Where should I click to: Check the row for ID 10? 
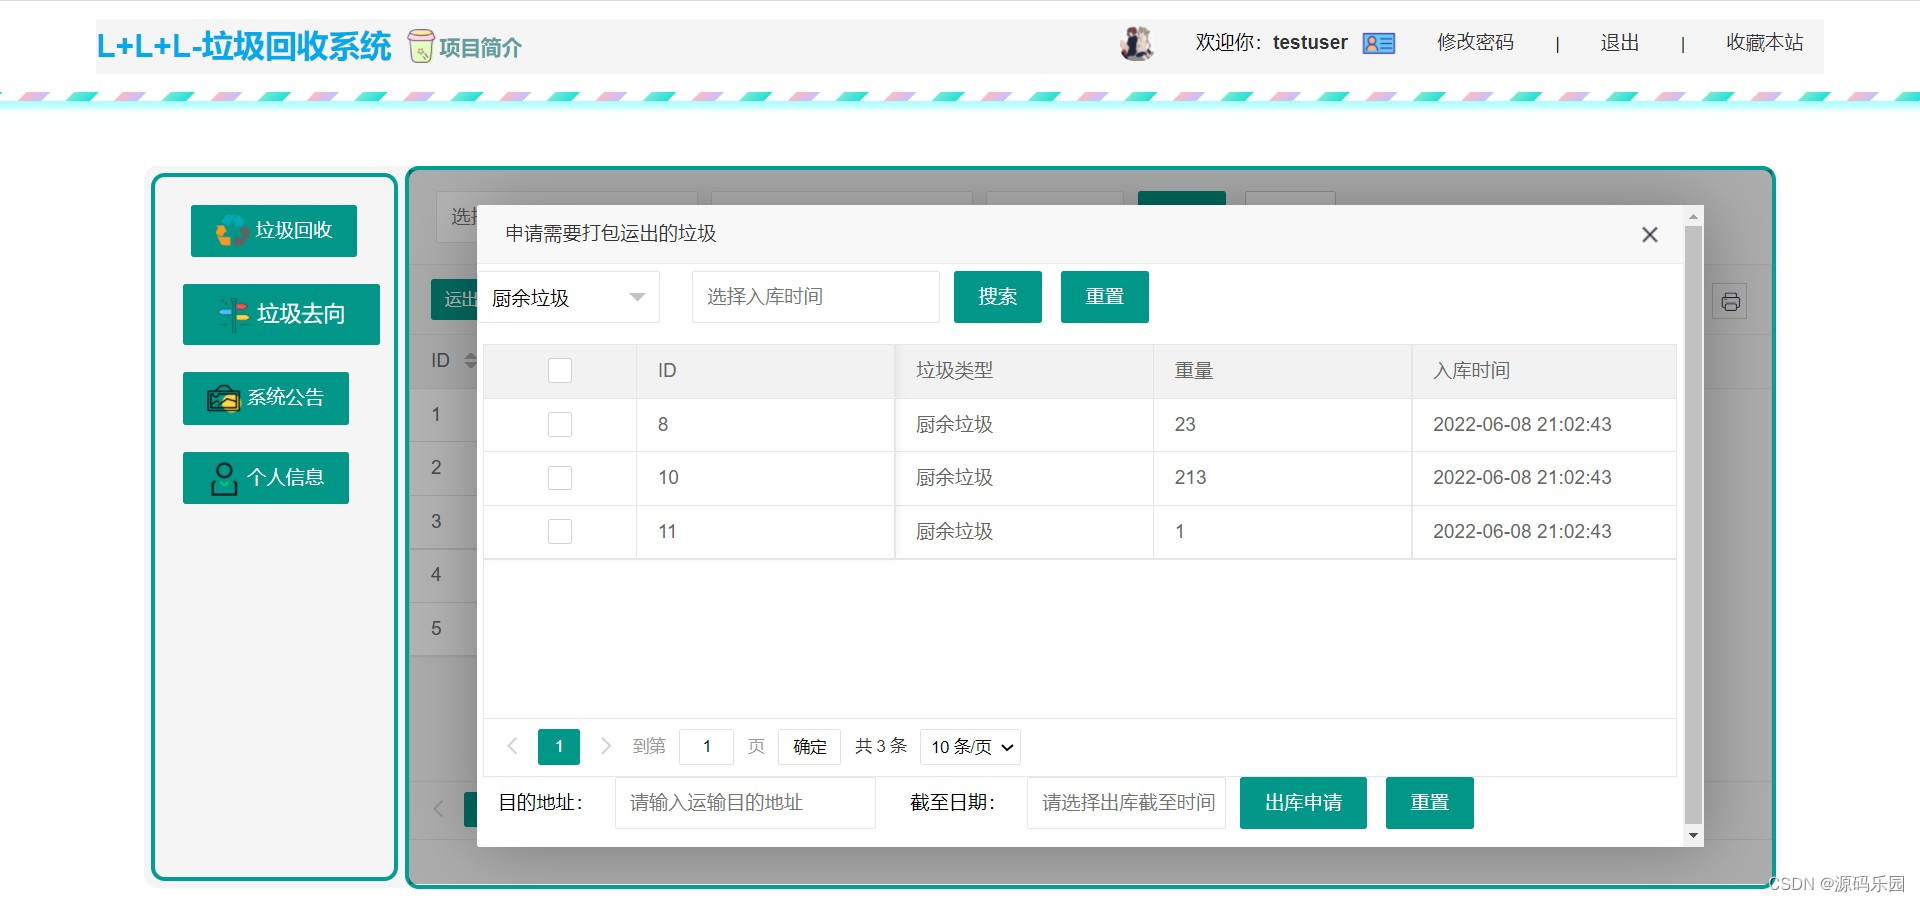(559, 477)
